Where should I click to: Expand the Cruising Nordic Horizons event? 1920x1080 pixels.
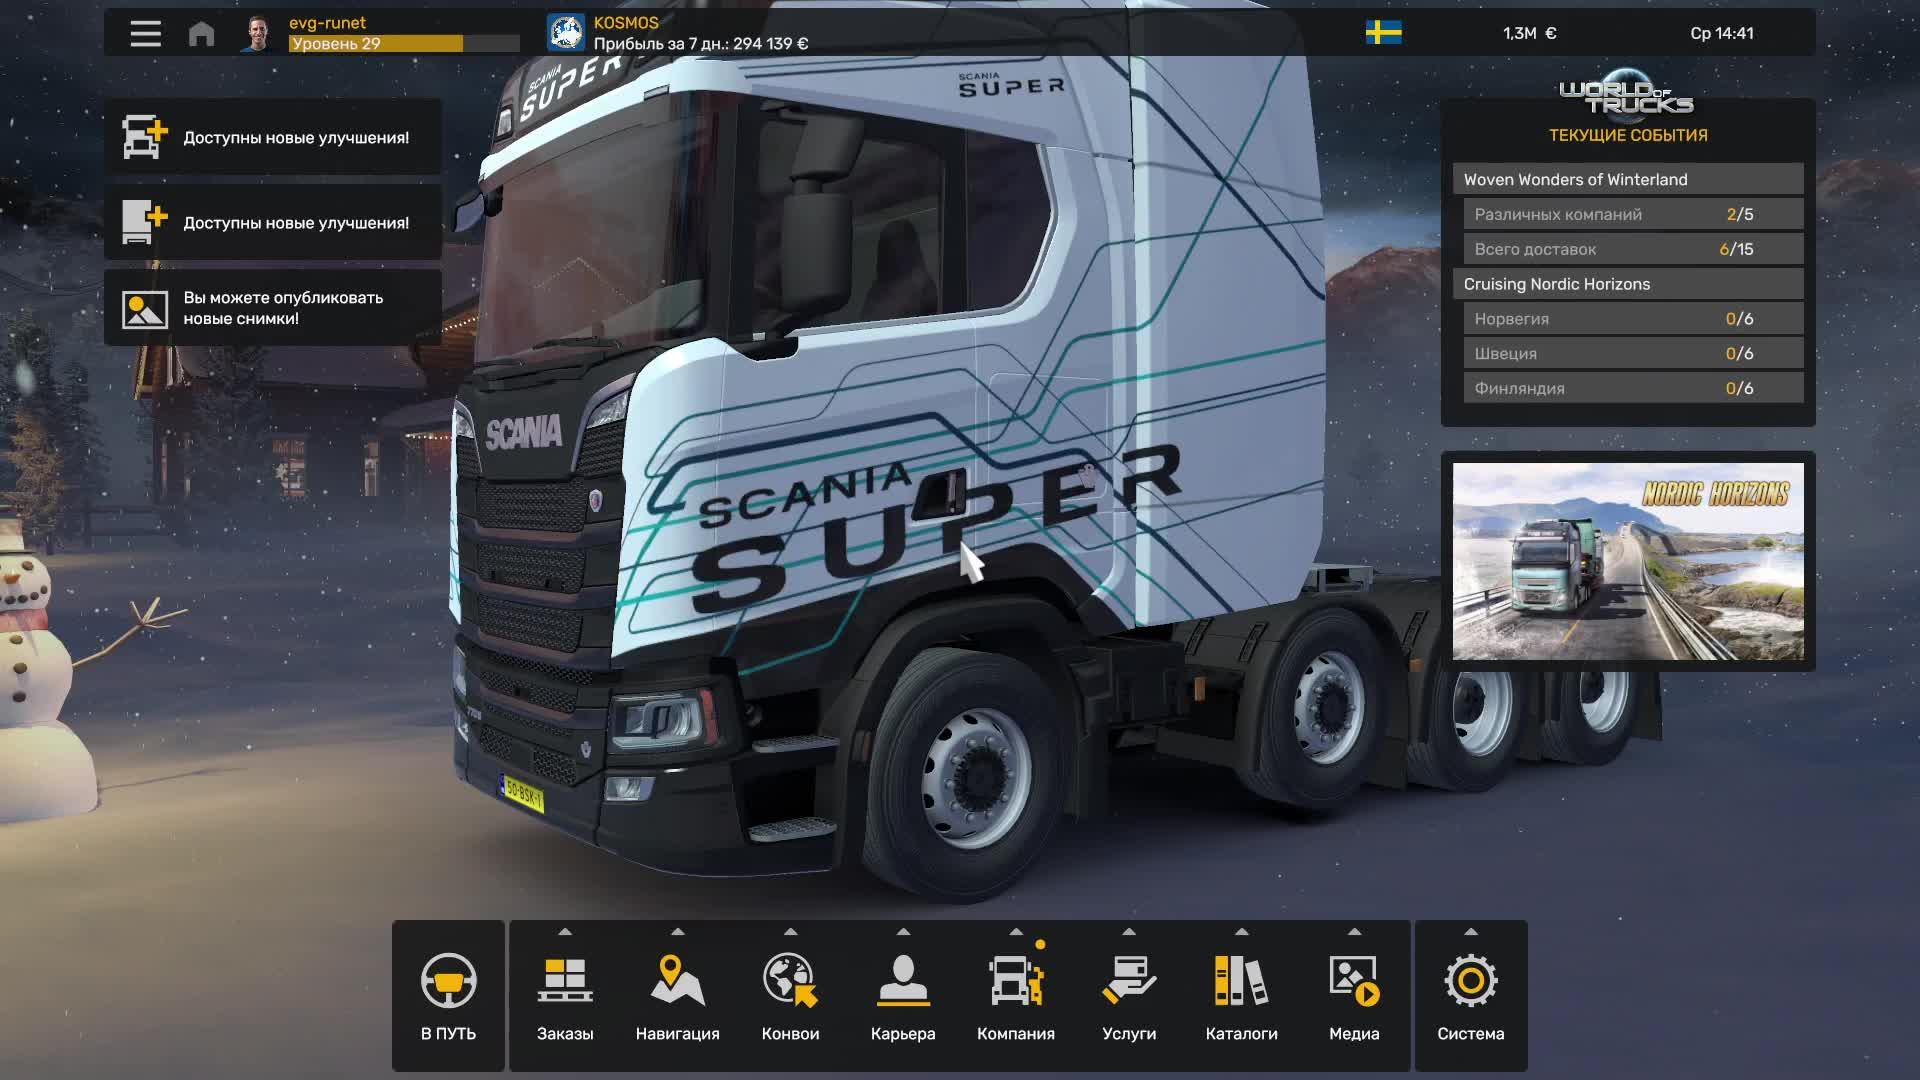[x=1629, y=284]
